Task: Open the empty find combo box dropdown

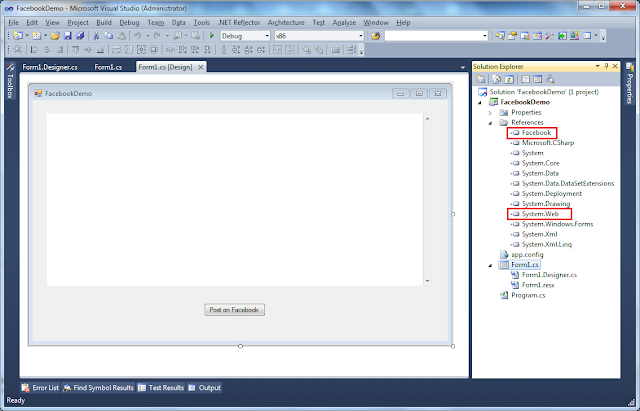Action: coord(484,36)
